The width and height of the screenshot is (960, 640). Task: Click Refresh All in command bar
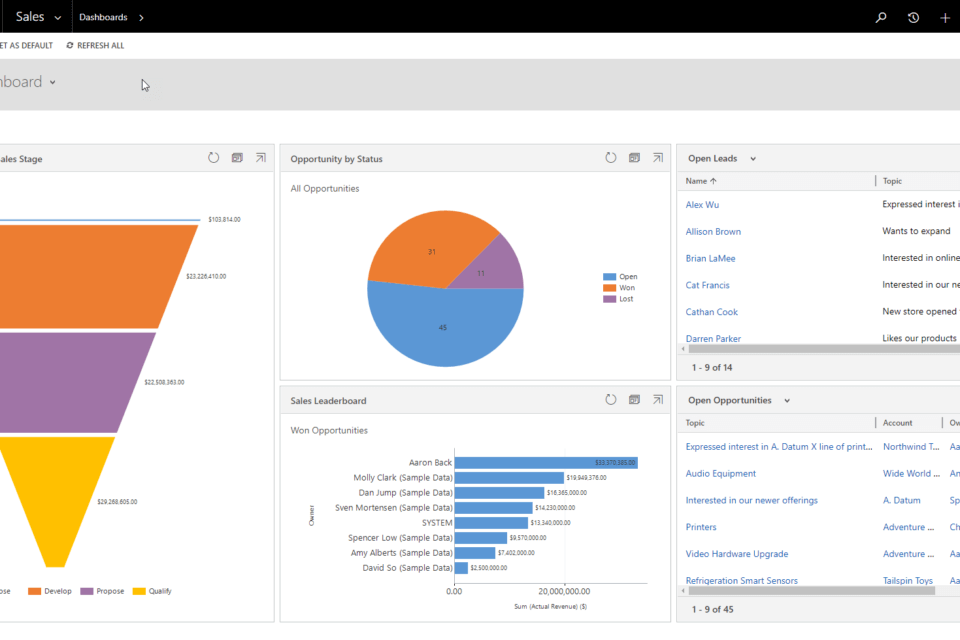tap(95, 46)
